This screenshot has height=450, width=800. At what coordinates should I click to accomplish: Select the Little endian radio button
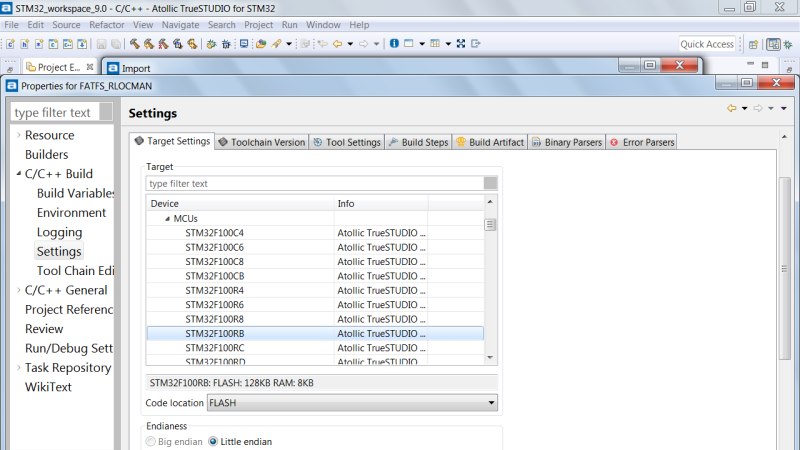[213, 441]
